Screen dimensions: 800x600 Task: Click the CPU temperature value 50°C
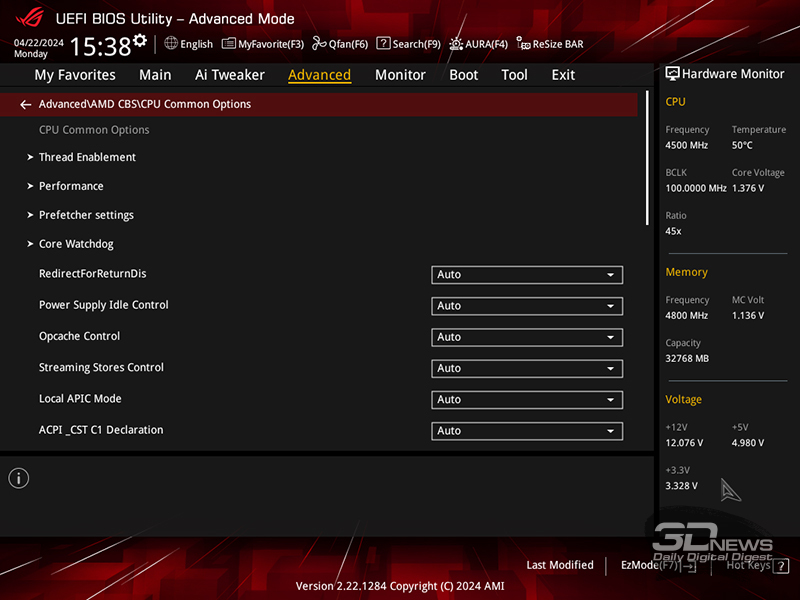pyautogui.click(x=742, y=145)
